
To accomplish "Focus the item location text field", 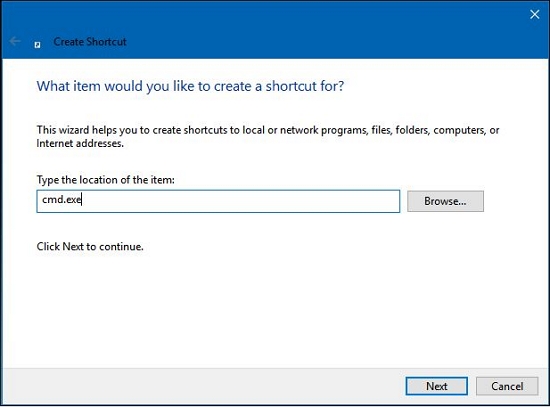I will [218, 201].
